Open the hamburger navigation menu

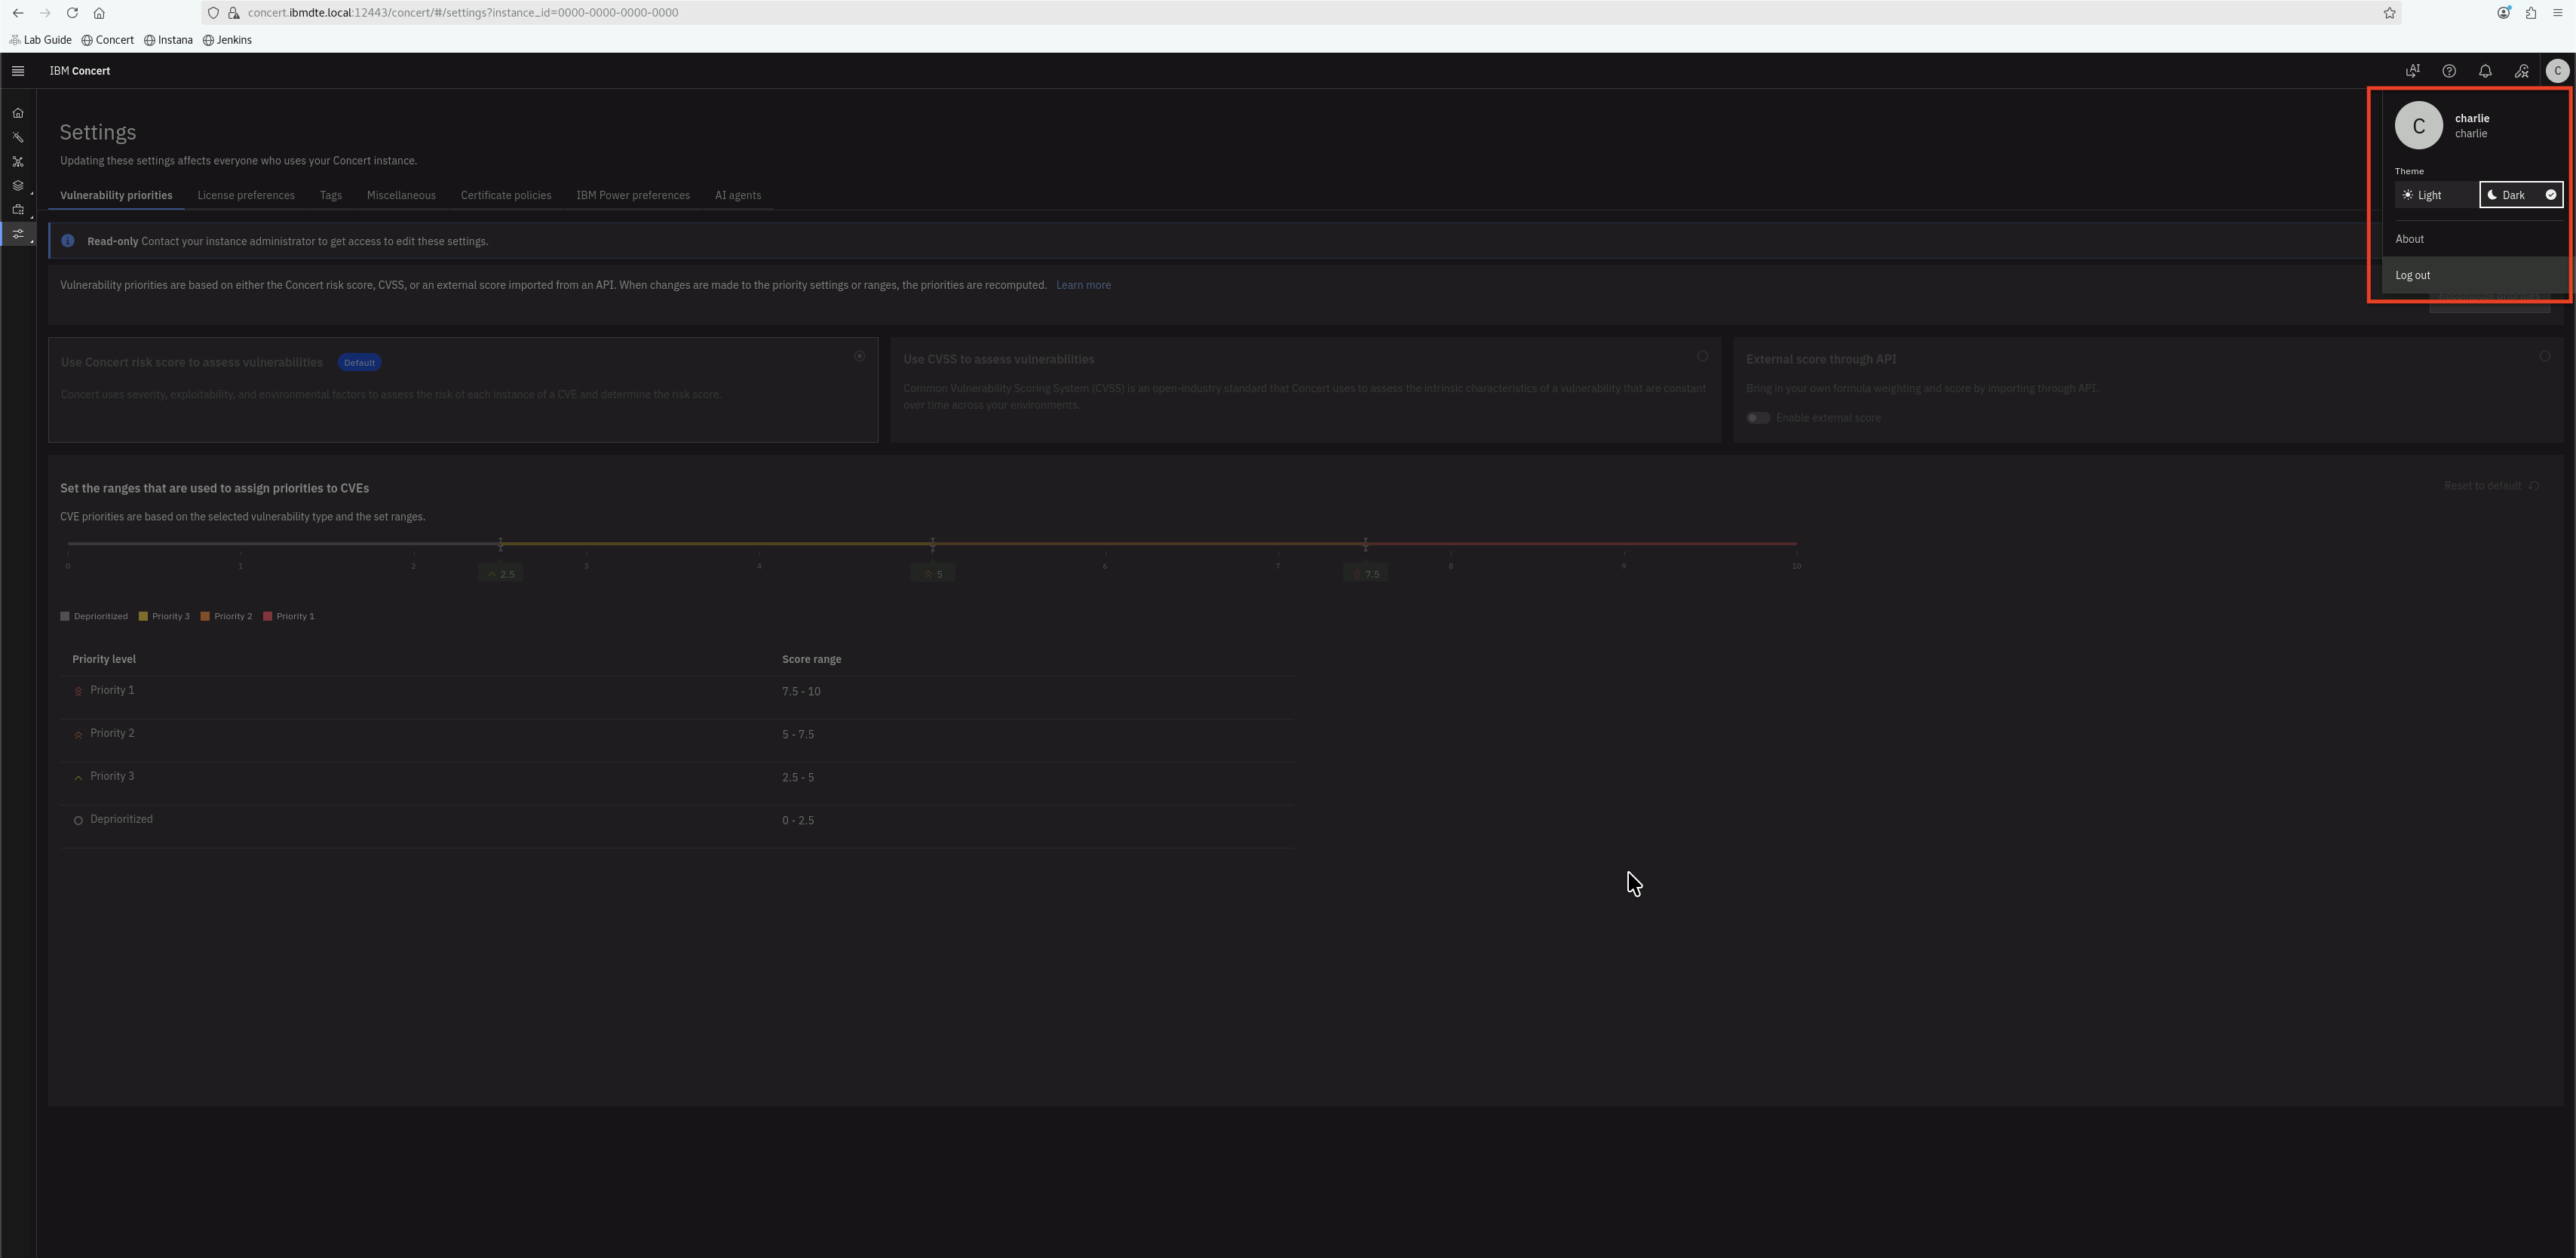pos(18,71)
